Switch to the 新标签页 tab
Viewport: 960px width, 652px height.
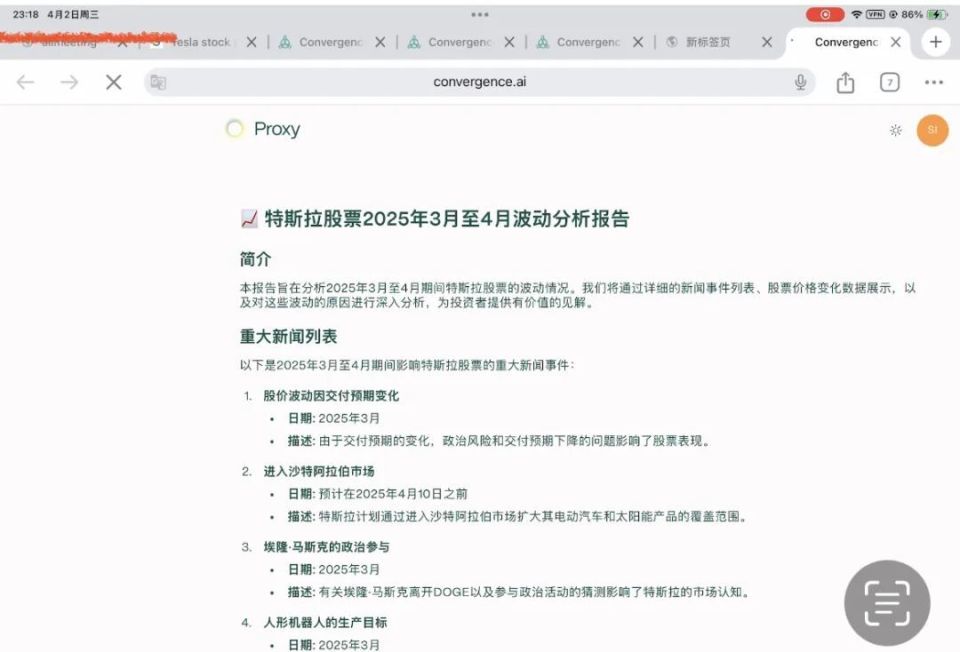[x=707, y=42]
